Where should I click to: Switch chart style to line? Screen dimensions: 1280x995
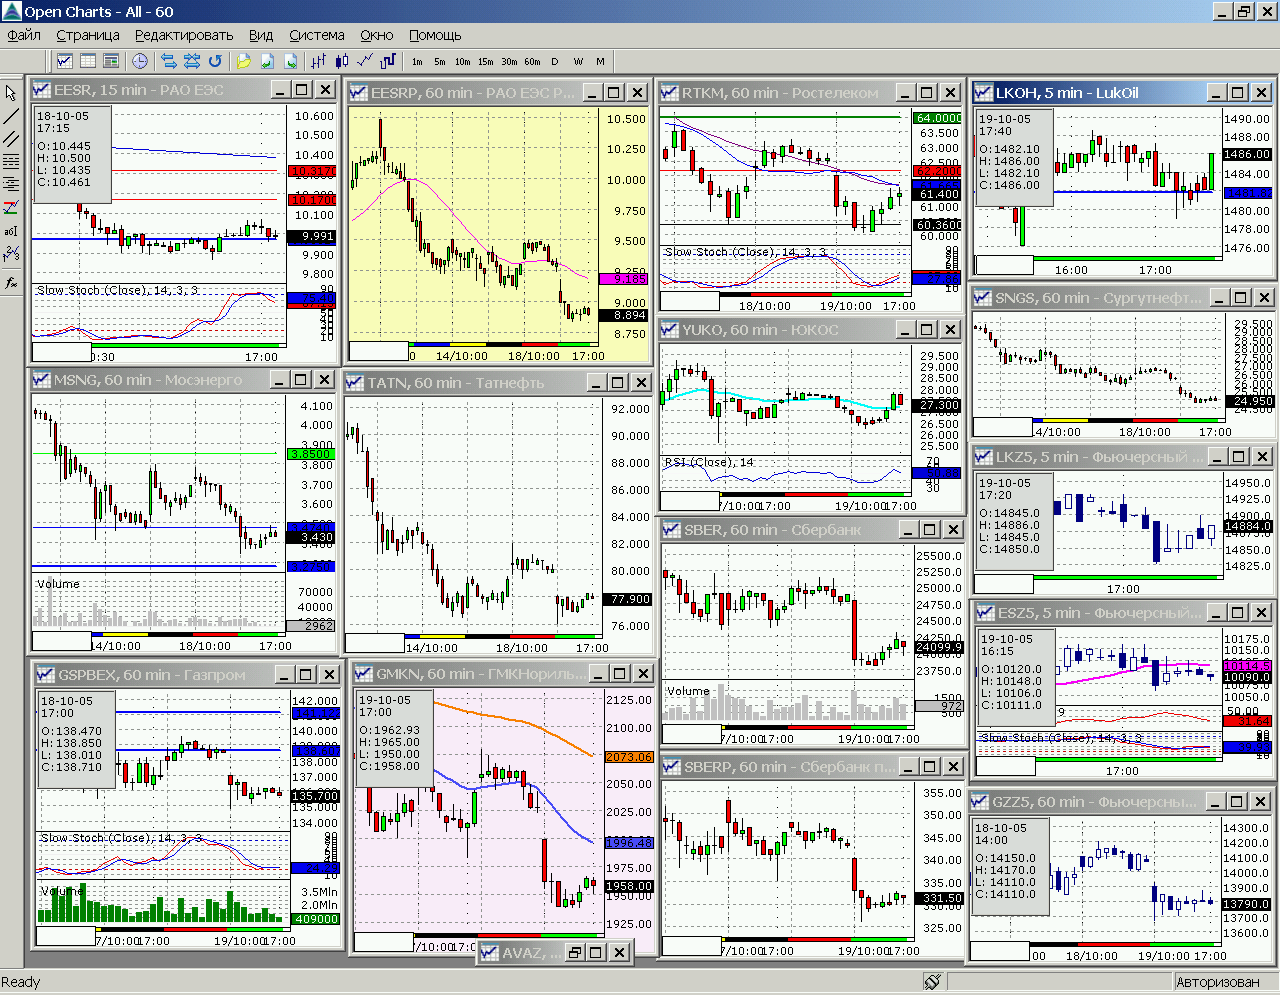tap(365, 61)
